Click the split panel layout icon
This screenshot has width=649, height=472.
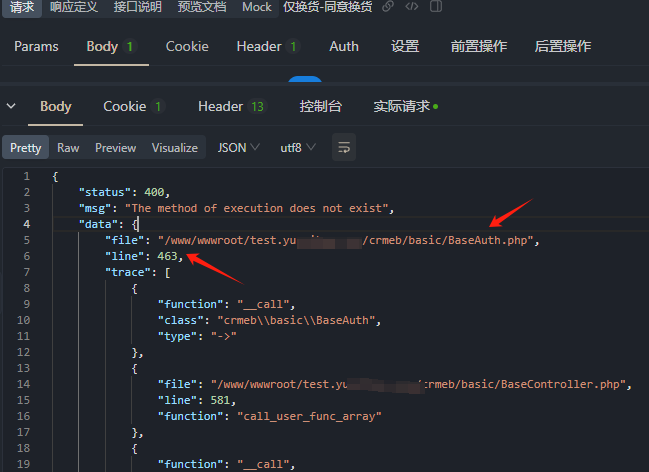tap(436, 6)
